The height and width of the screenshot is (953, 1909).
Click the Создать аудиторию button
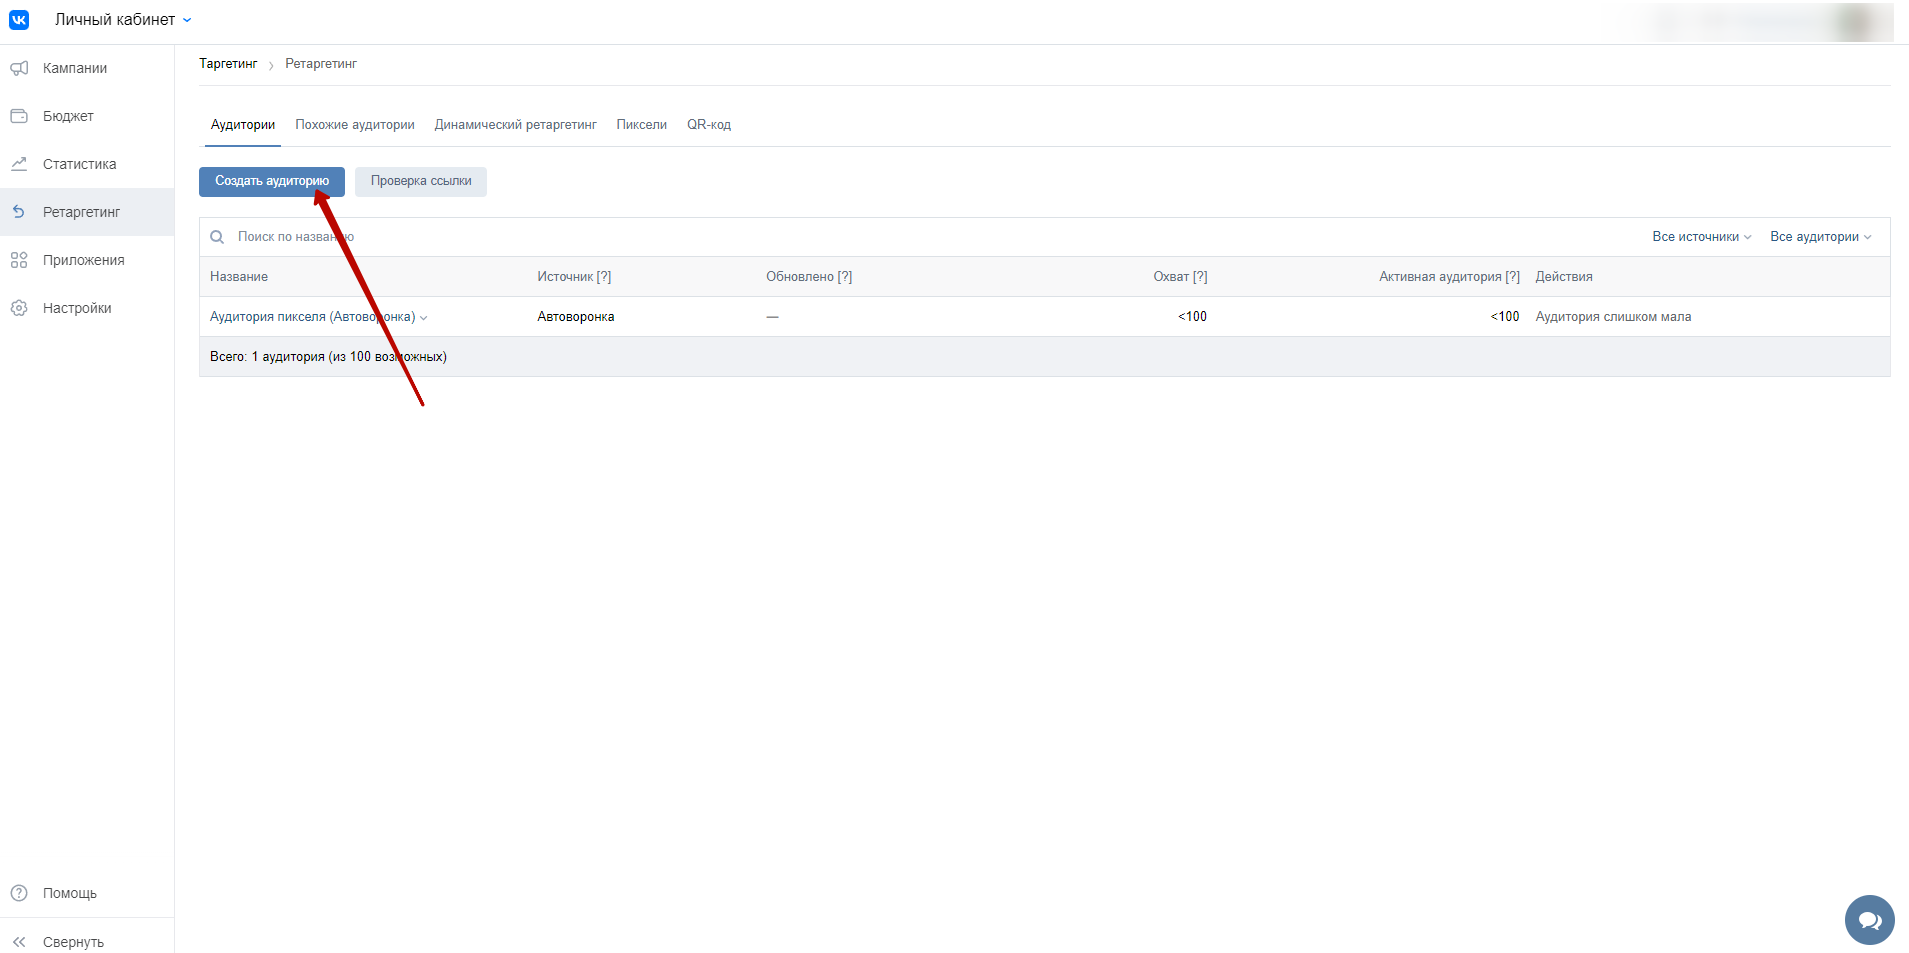(271, 181)
